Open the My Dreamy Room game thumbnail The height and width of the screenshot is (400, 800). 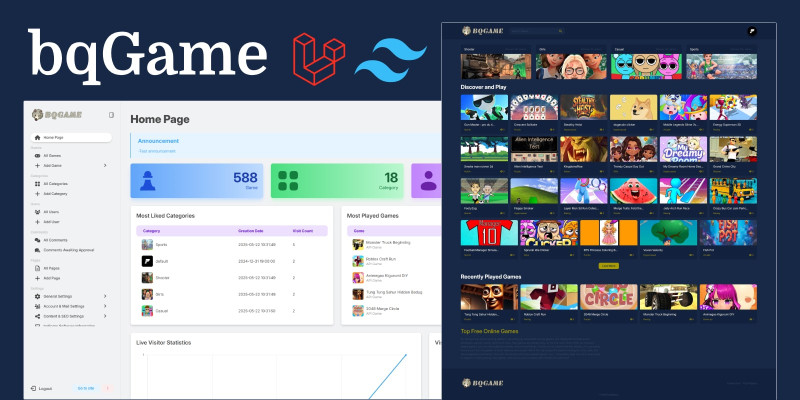(684, 149)
